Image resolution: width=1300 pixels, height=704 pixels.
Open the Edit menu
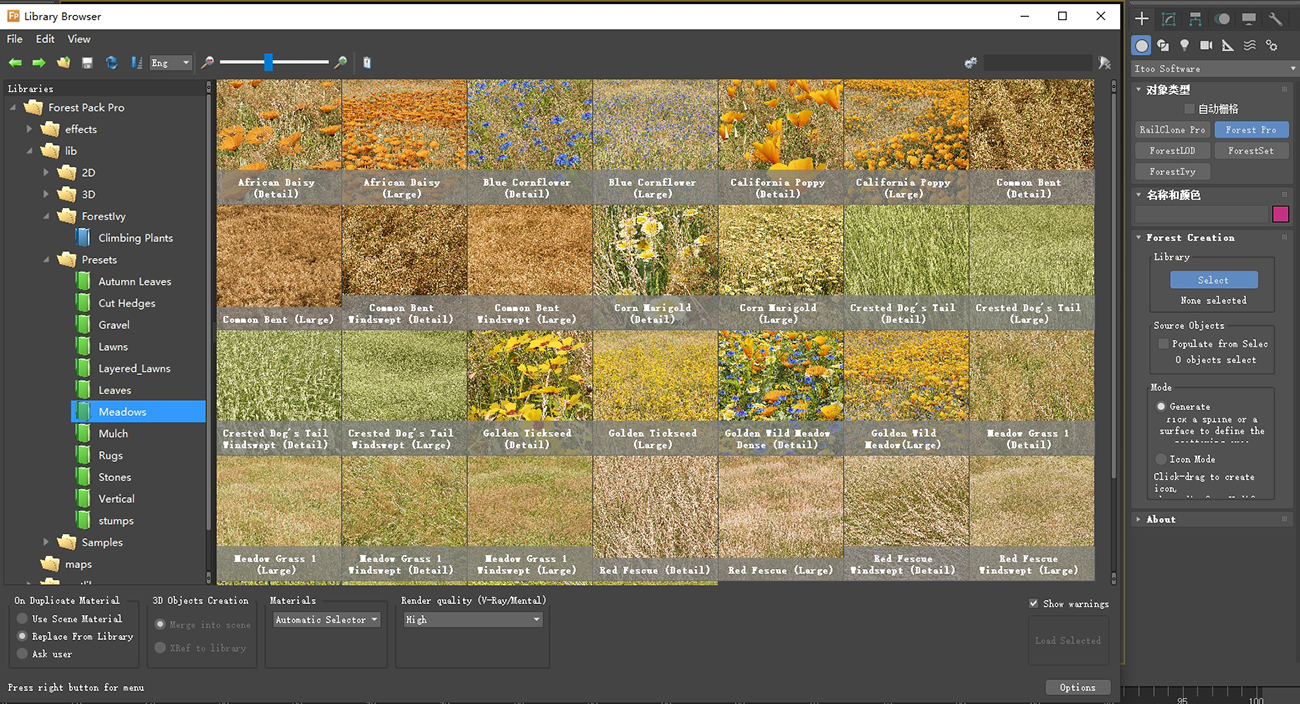point(45,39)
